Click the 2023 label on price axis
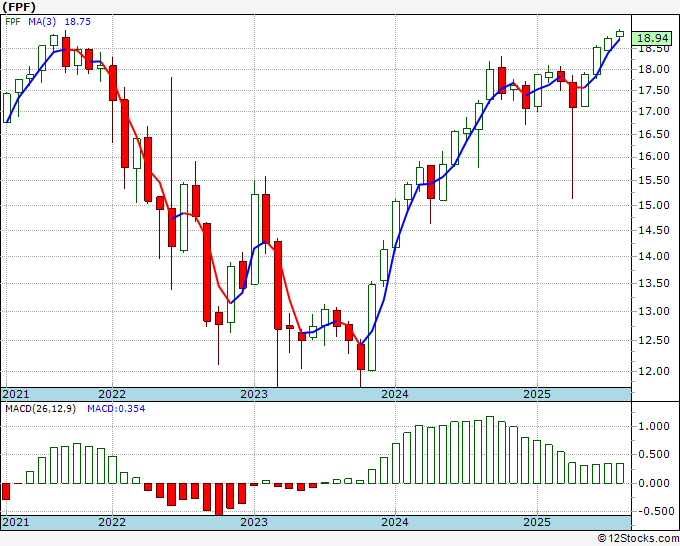The image size is (680, 546). click(254, 394)
